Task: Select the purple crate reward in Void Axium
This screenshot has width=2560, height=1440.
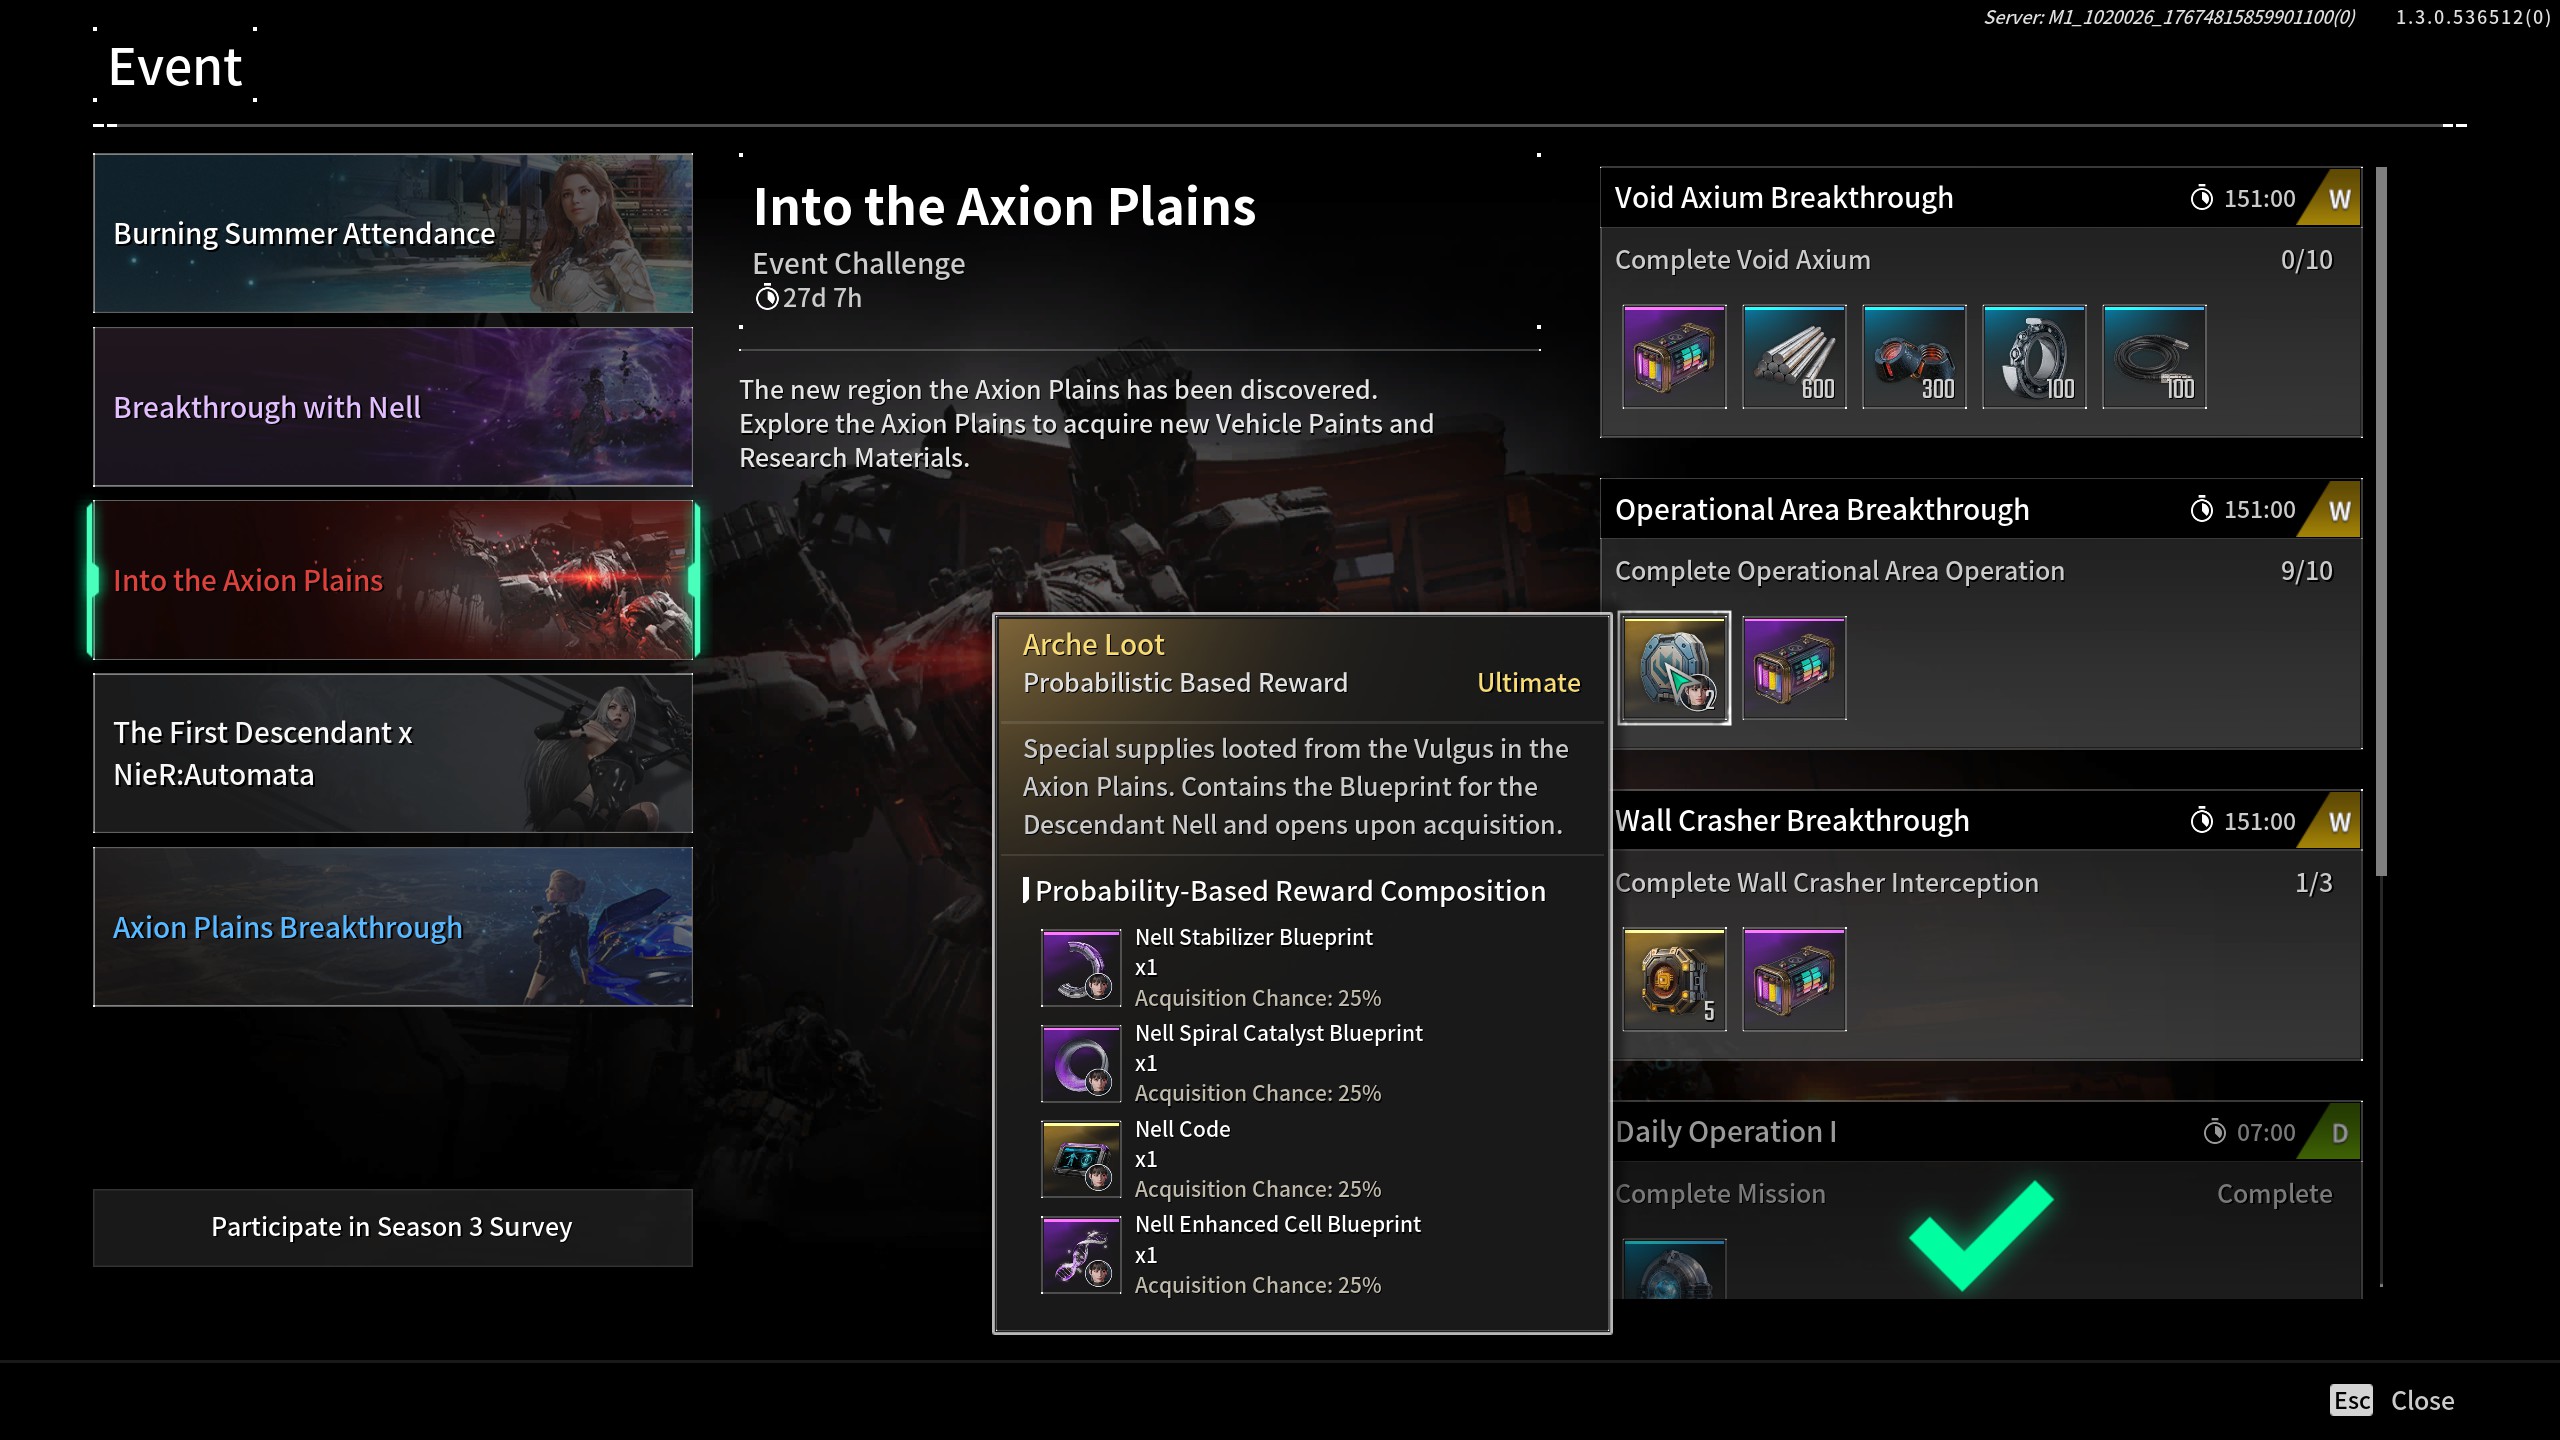Action: click(1674, 357)
